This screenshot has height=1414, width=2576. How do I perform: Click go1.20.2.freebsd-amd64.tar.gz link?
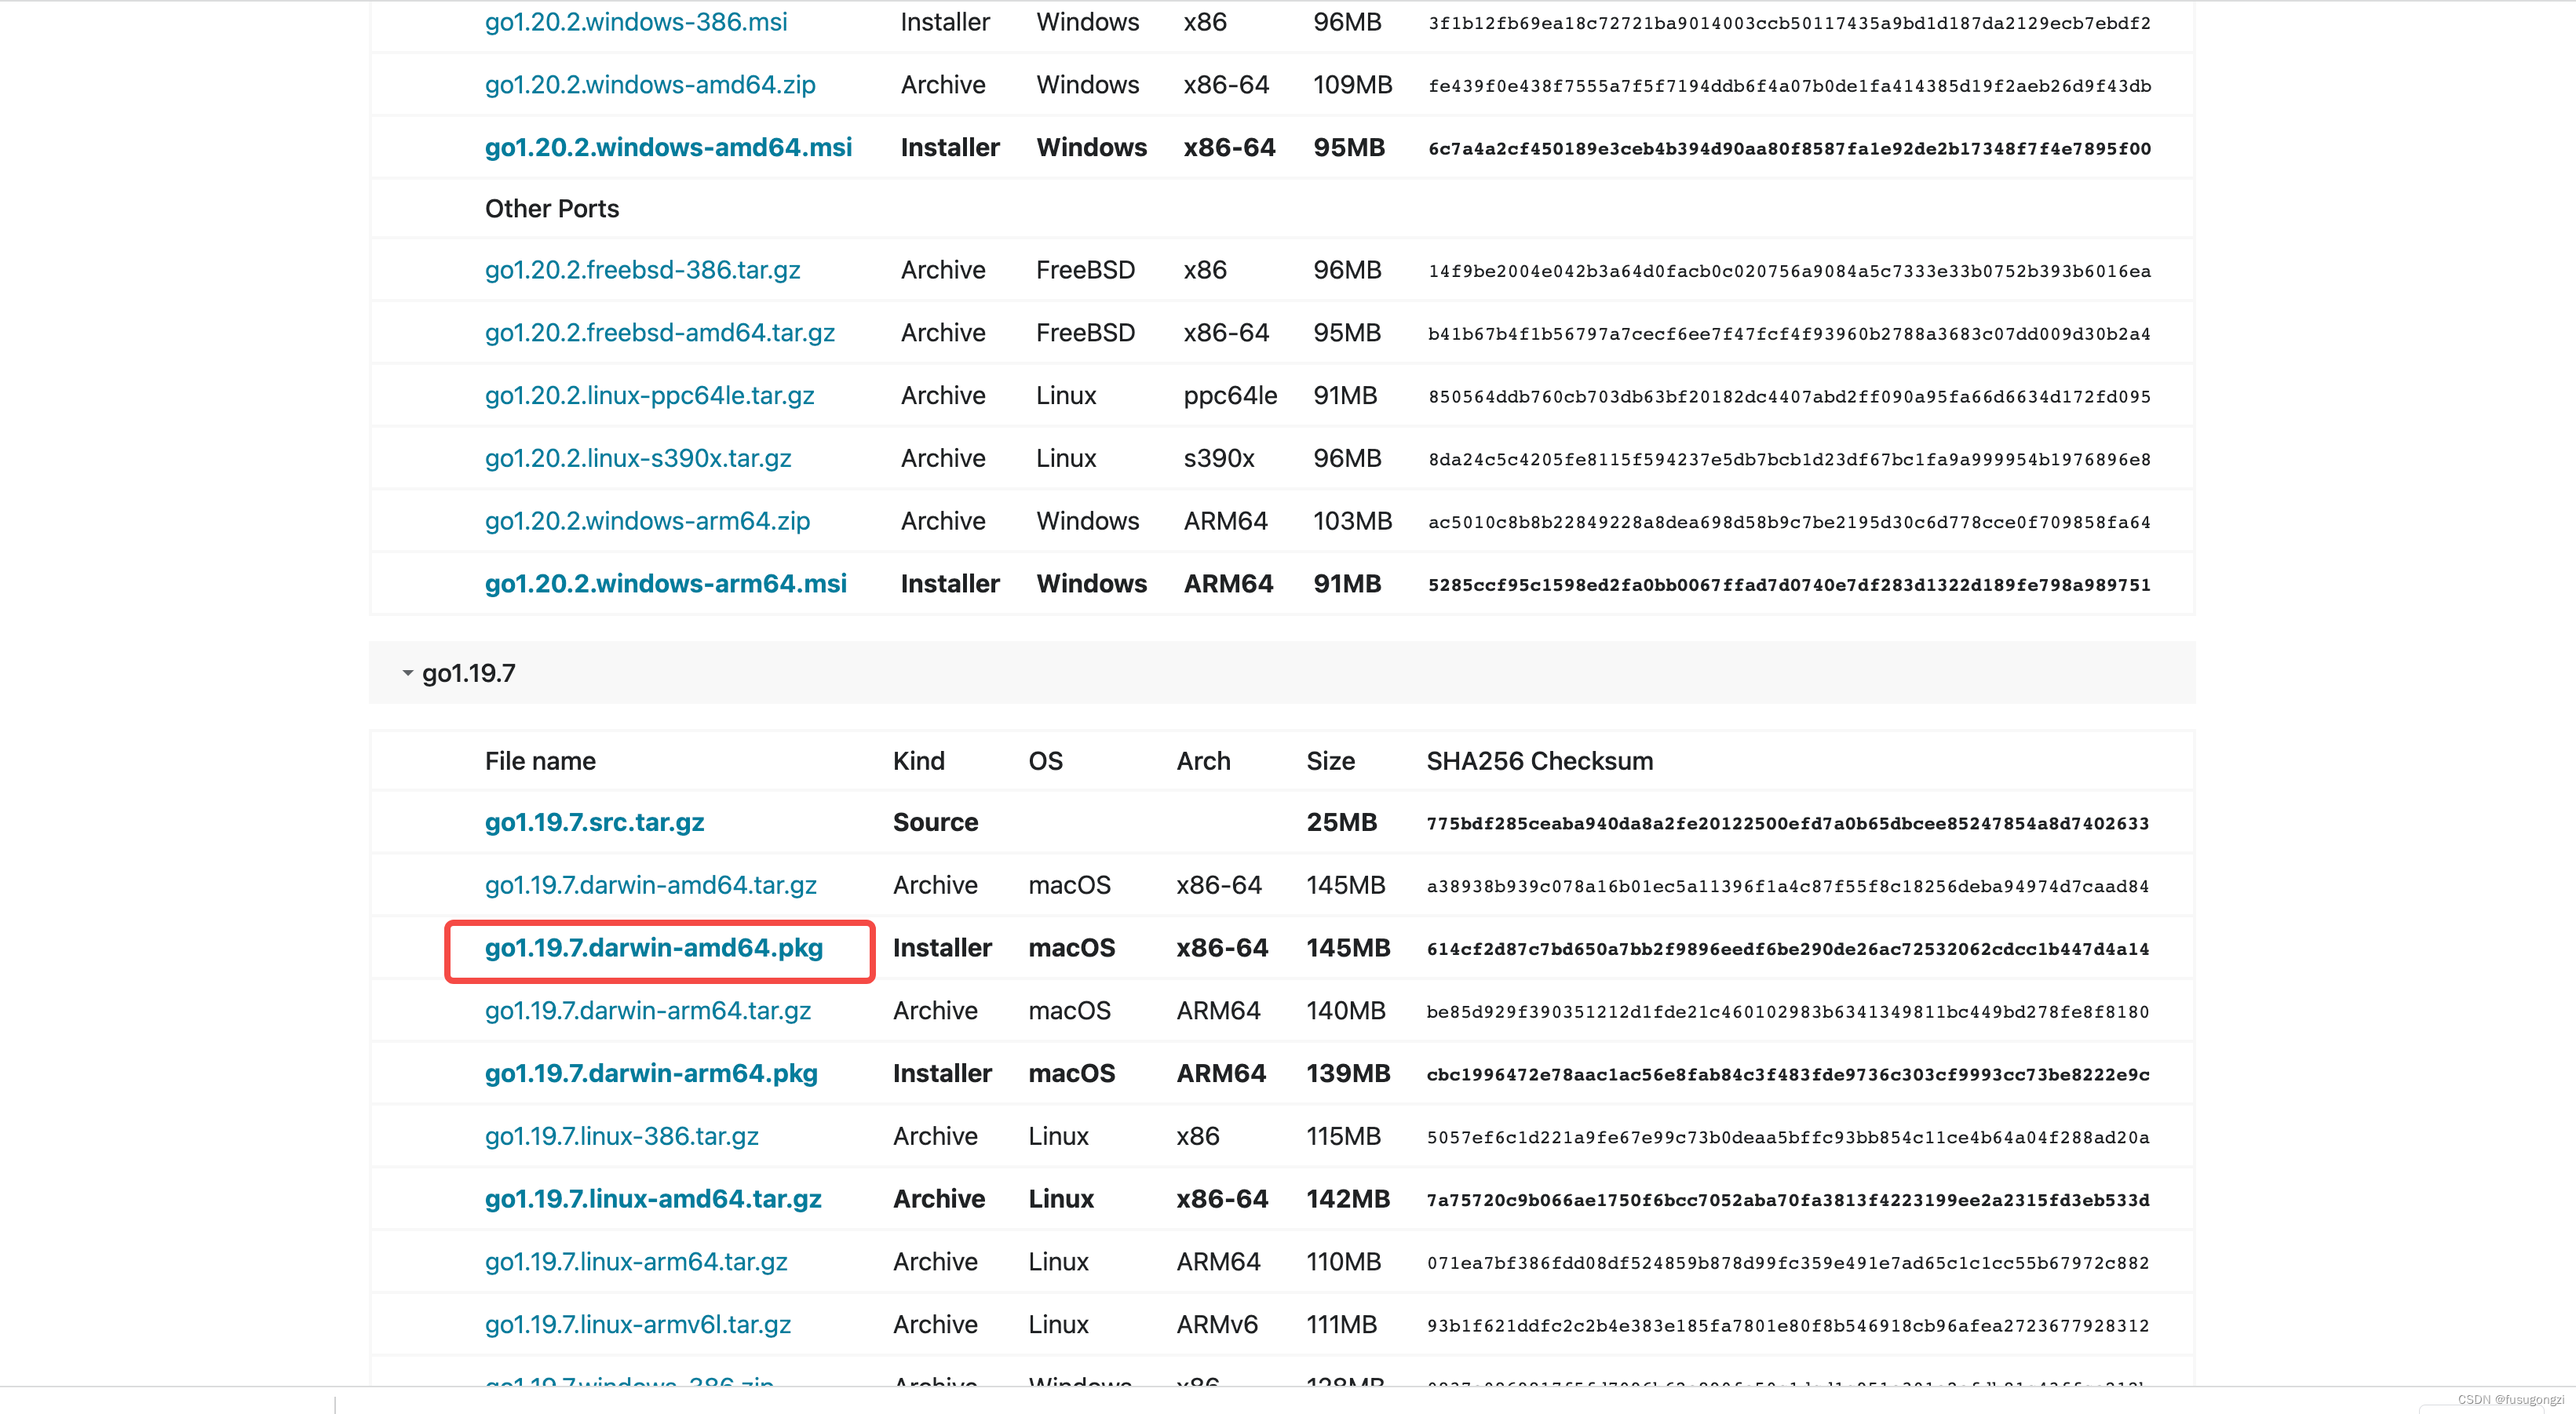(x=659, y=333)
